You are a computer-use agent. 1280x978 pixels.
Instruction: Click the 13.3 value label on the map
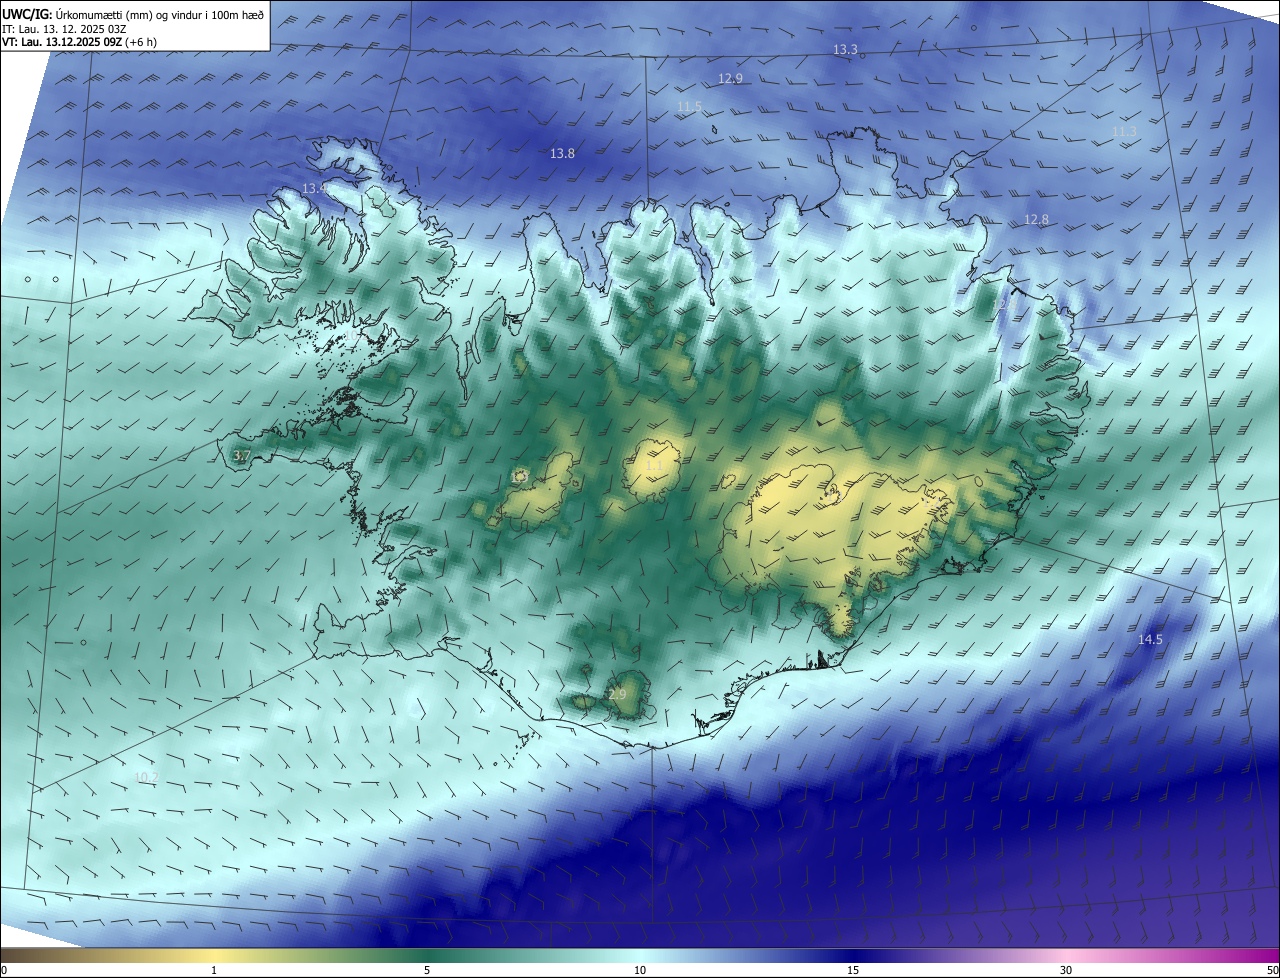tap(845, 50)
